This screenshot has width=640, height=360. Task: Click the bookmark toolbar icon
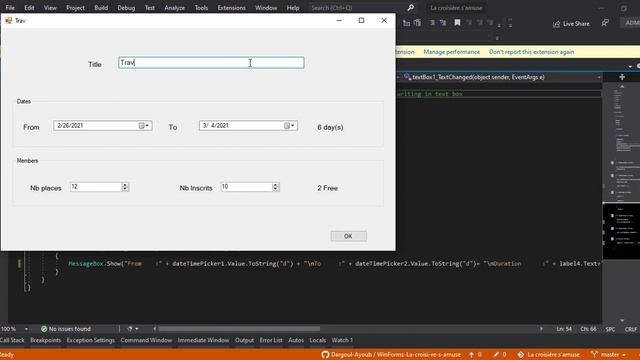pyautogui.click(x=457, y=23)
